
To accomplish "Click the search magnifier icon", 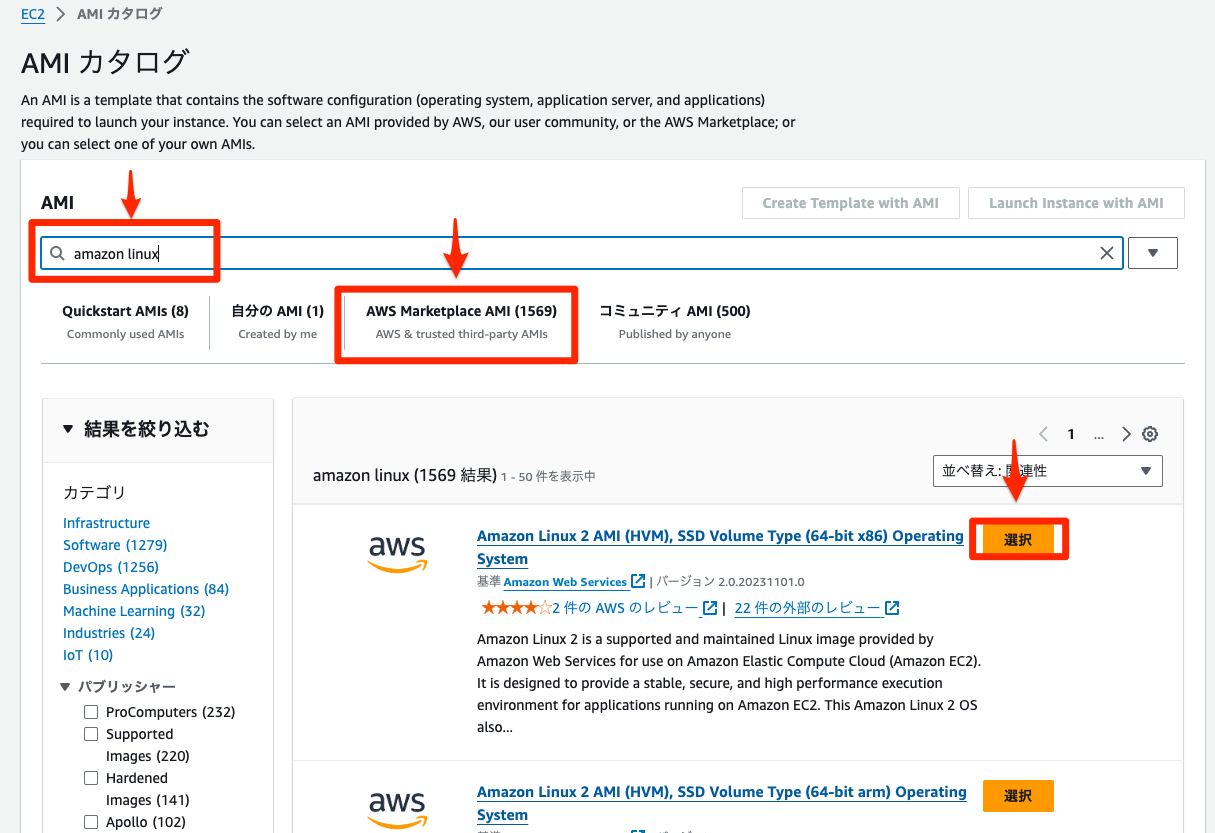I will point(57,253).
